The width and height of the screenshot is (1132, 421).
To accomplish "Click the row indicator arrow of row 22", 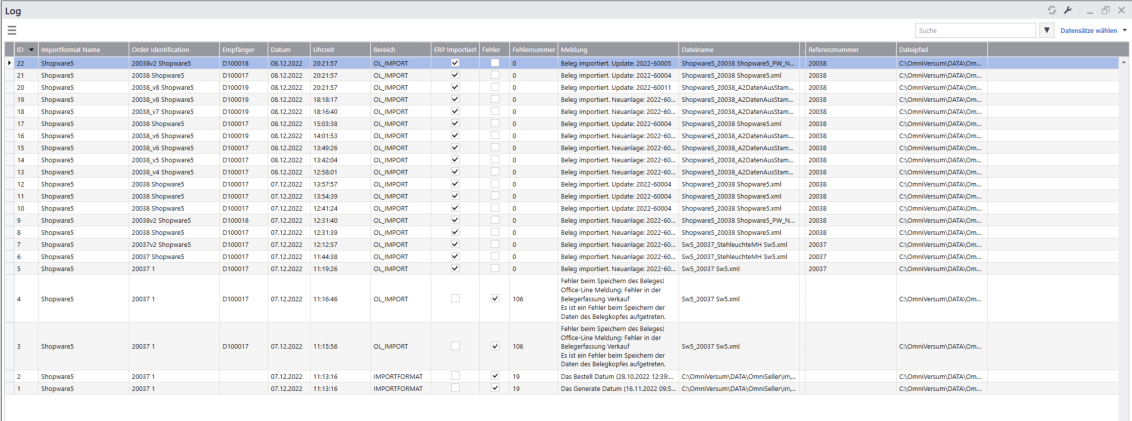I will tap(9, 62).
